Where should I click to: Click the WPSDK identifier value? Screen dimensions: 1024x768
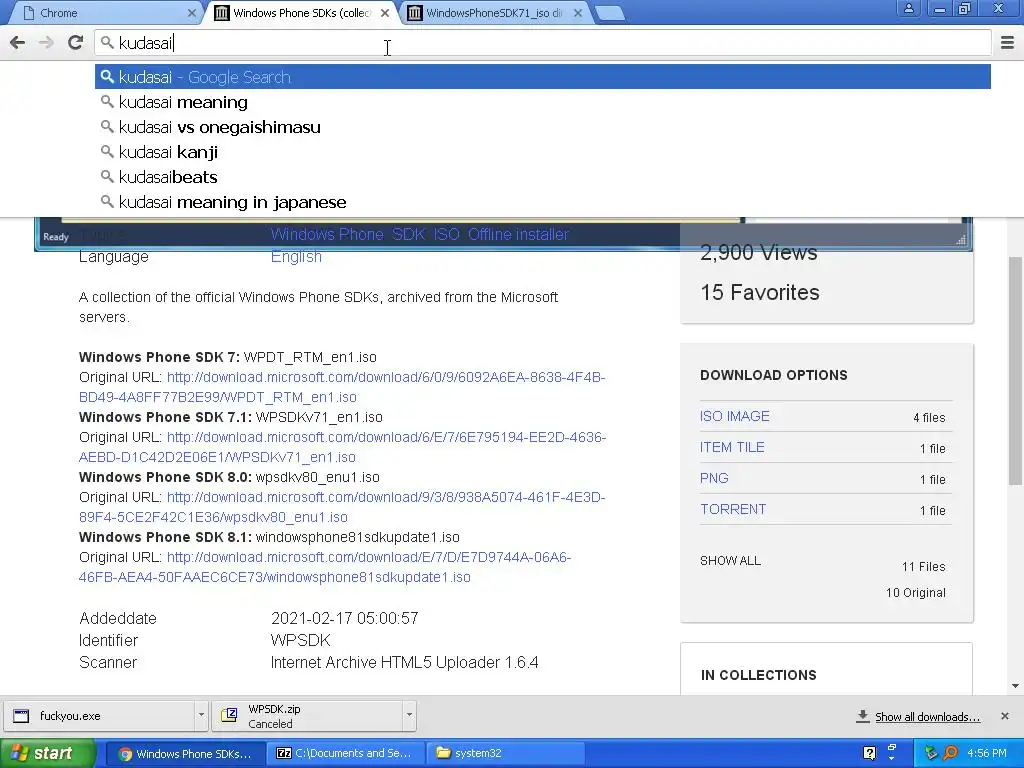coord(301,641)
